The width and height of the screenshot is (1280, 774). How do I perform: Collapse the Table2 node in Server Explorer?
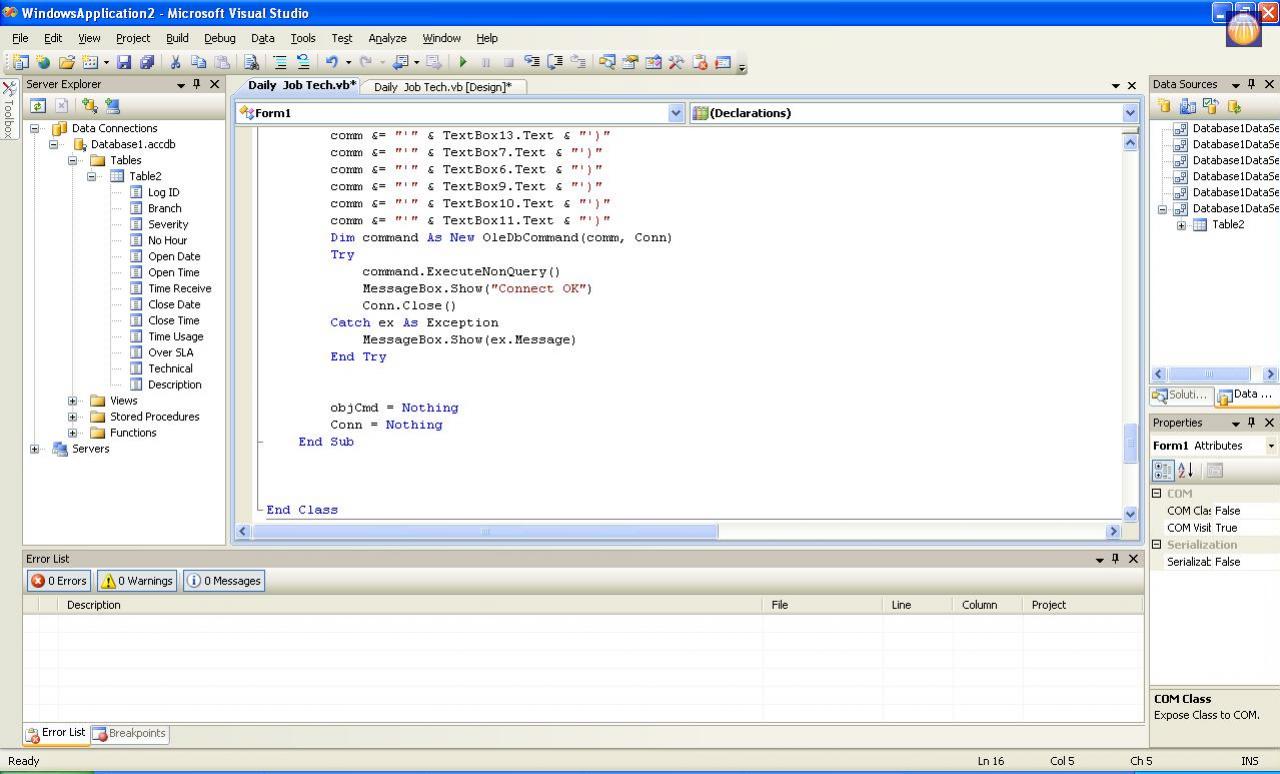click(91, 177)
